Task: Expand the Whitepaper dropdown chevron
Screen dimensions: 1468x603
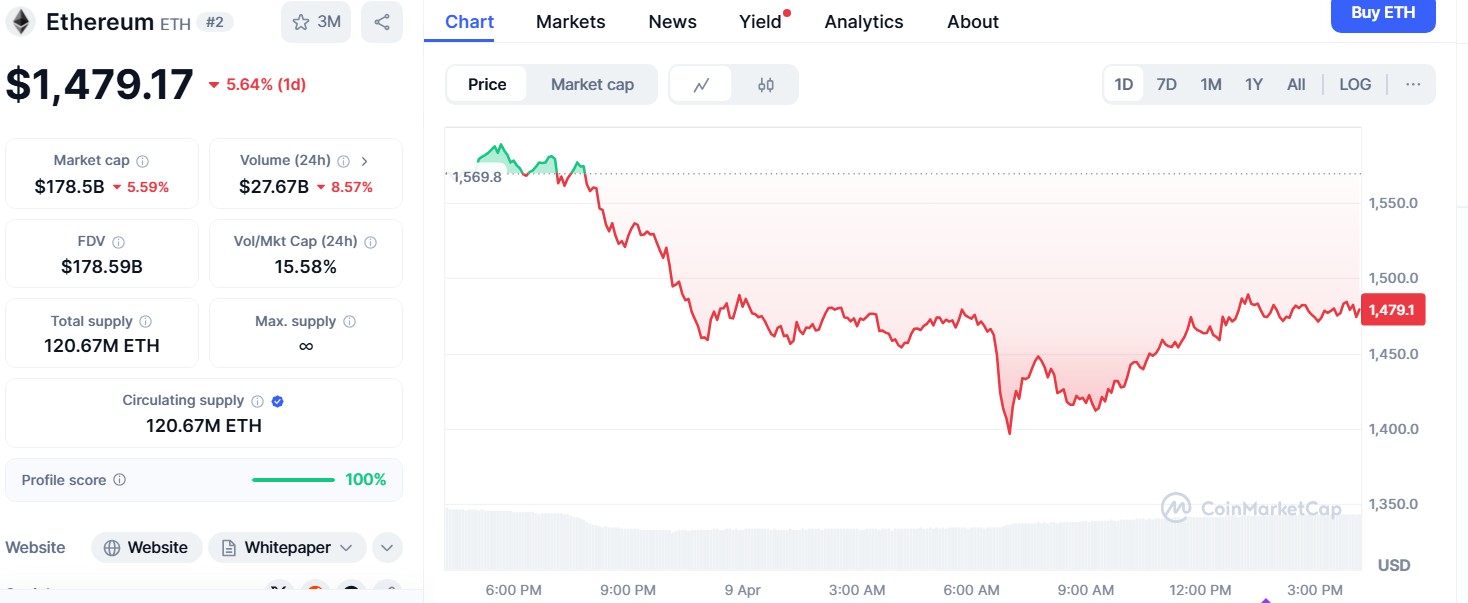Action: [348, 547]
